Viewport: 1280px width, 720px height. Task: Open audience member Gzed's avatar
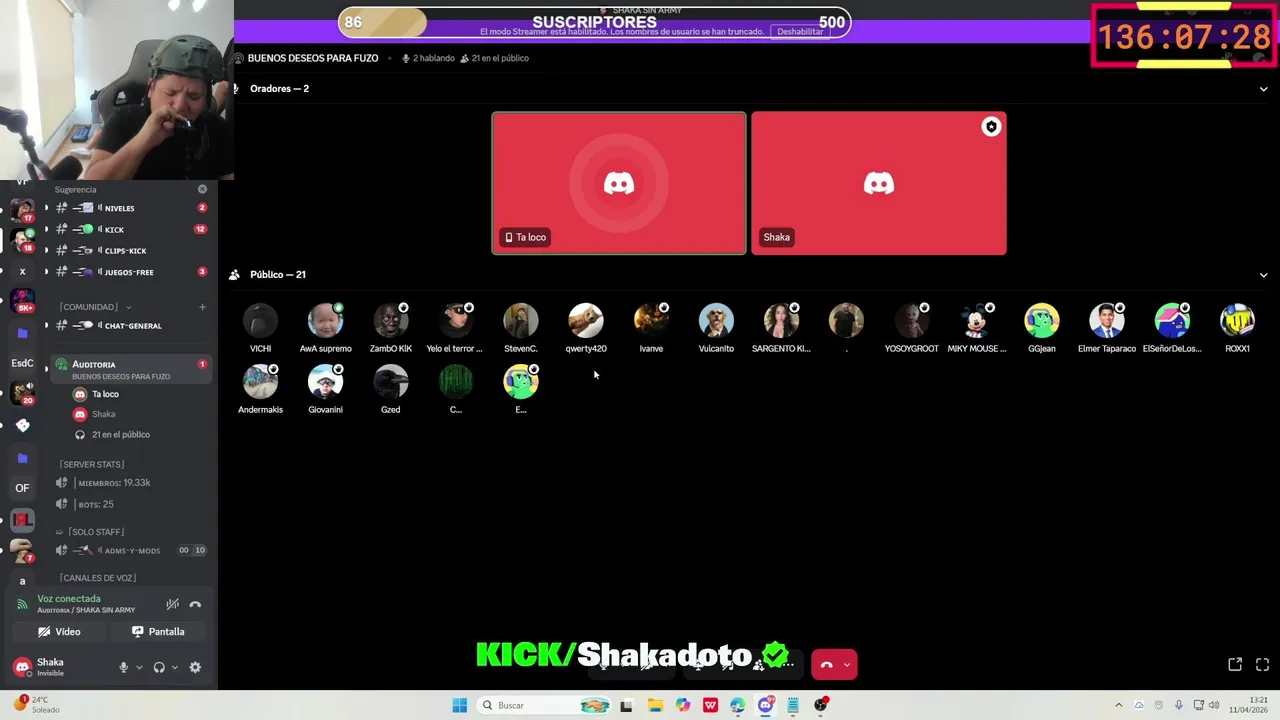pos(391,382)
